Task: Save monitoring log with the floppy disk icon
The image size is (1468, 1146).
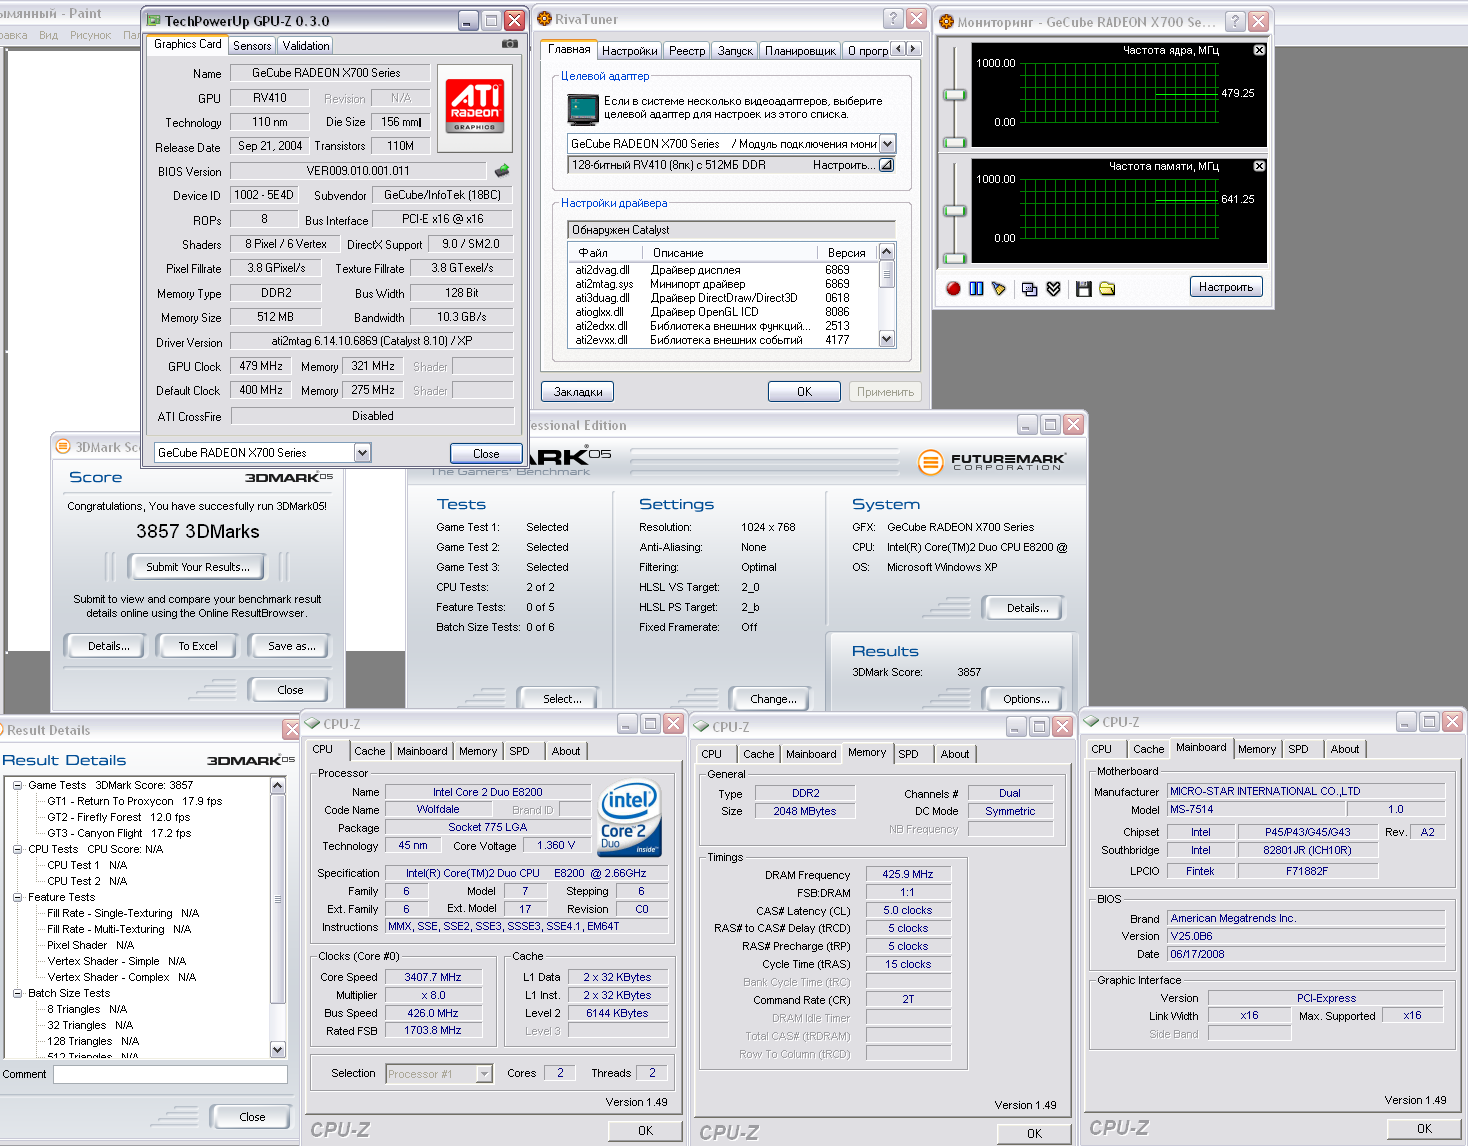Action: point(1083,289)
